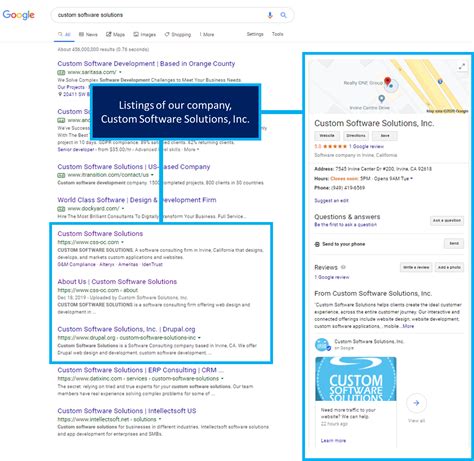
Task: Open Custom Software Solutions ERP Consulting result
Action: [x=140, y=370]
